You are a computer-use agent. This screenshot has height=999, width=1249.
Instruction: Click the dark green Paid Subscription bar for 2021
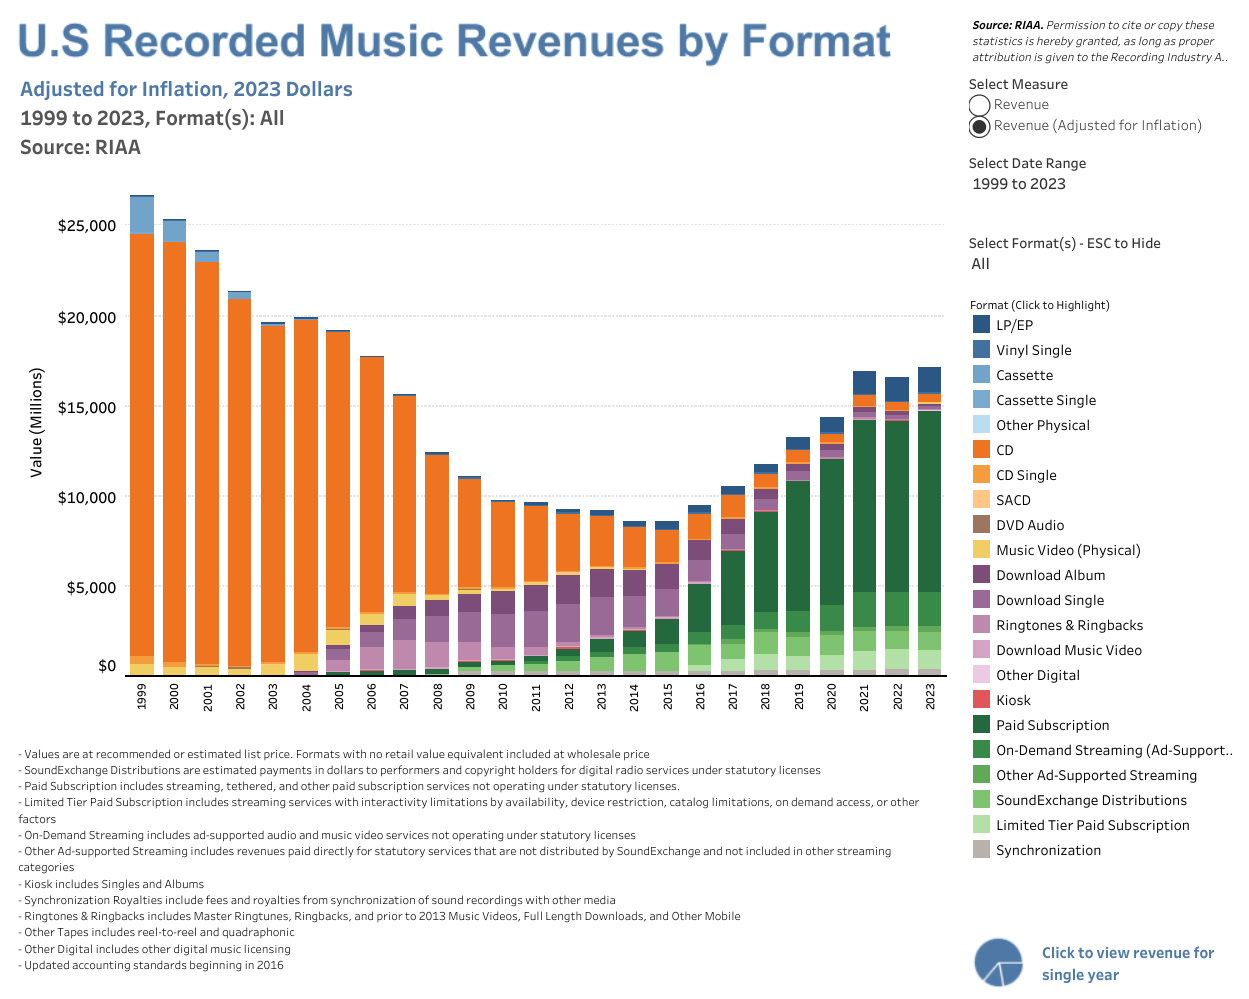point(865,506)
